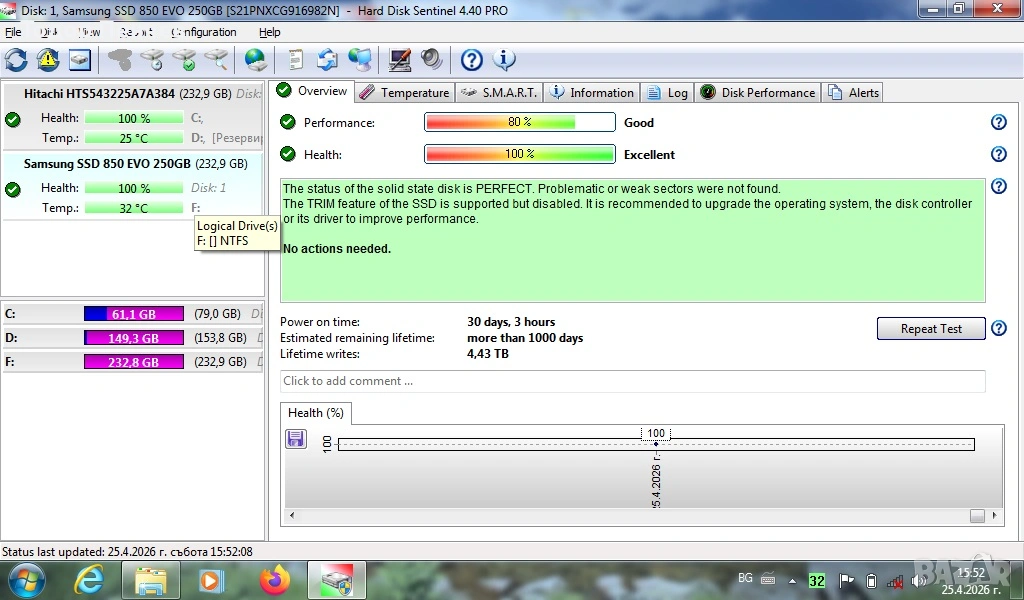Click the "Click to add comment" field
This screenshot has width=1024, height=600.
(632, 381)
